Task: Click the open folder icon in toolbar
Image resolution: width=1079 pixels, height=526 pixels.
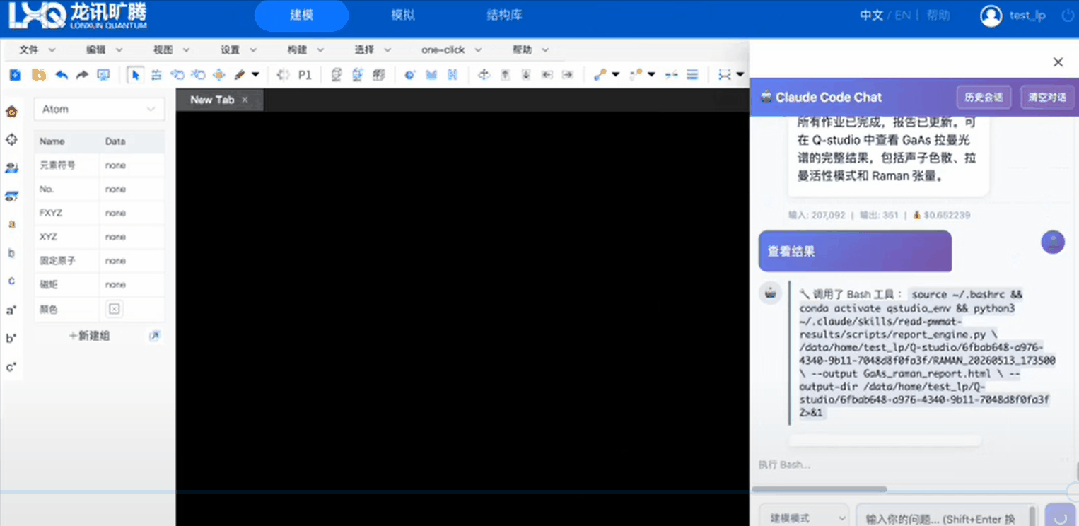Action: pyautogui.click(x=39, y=74)
